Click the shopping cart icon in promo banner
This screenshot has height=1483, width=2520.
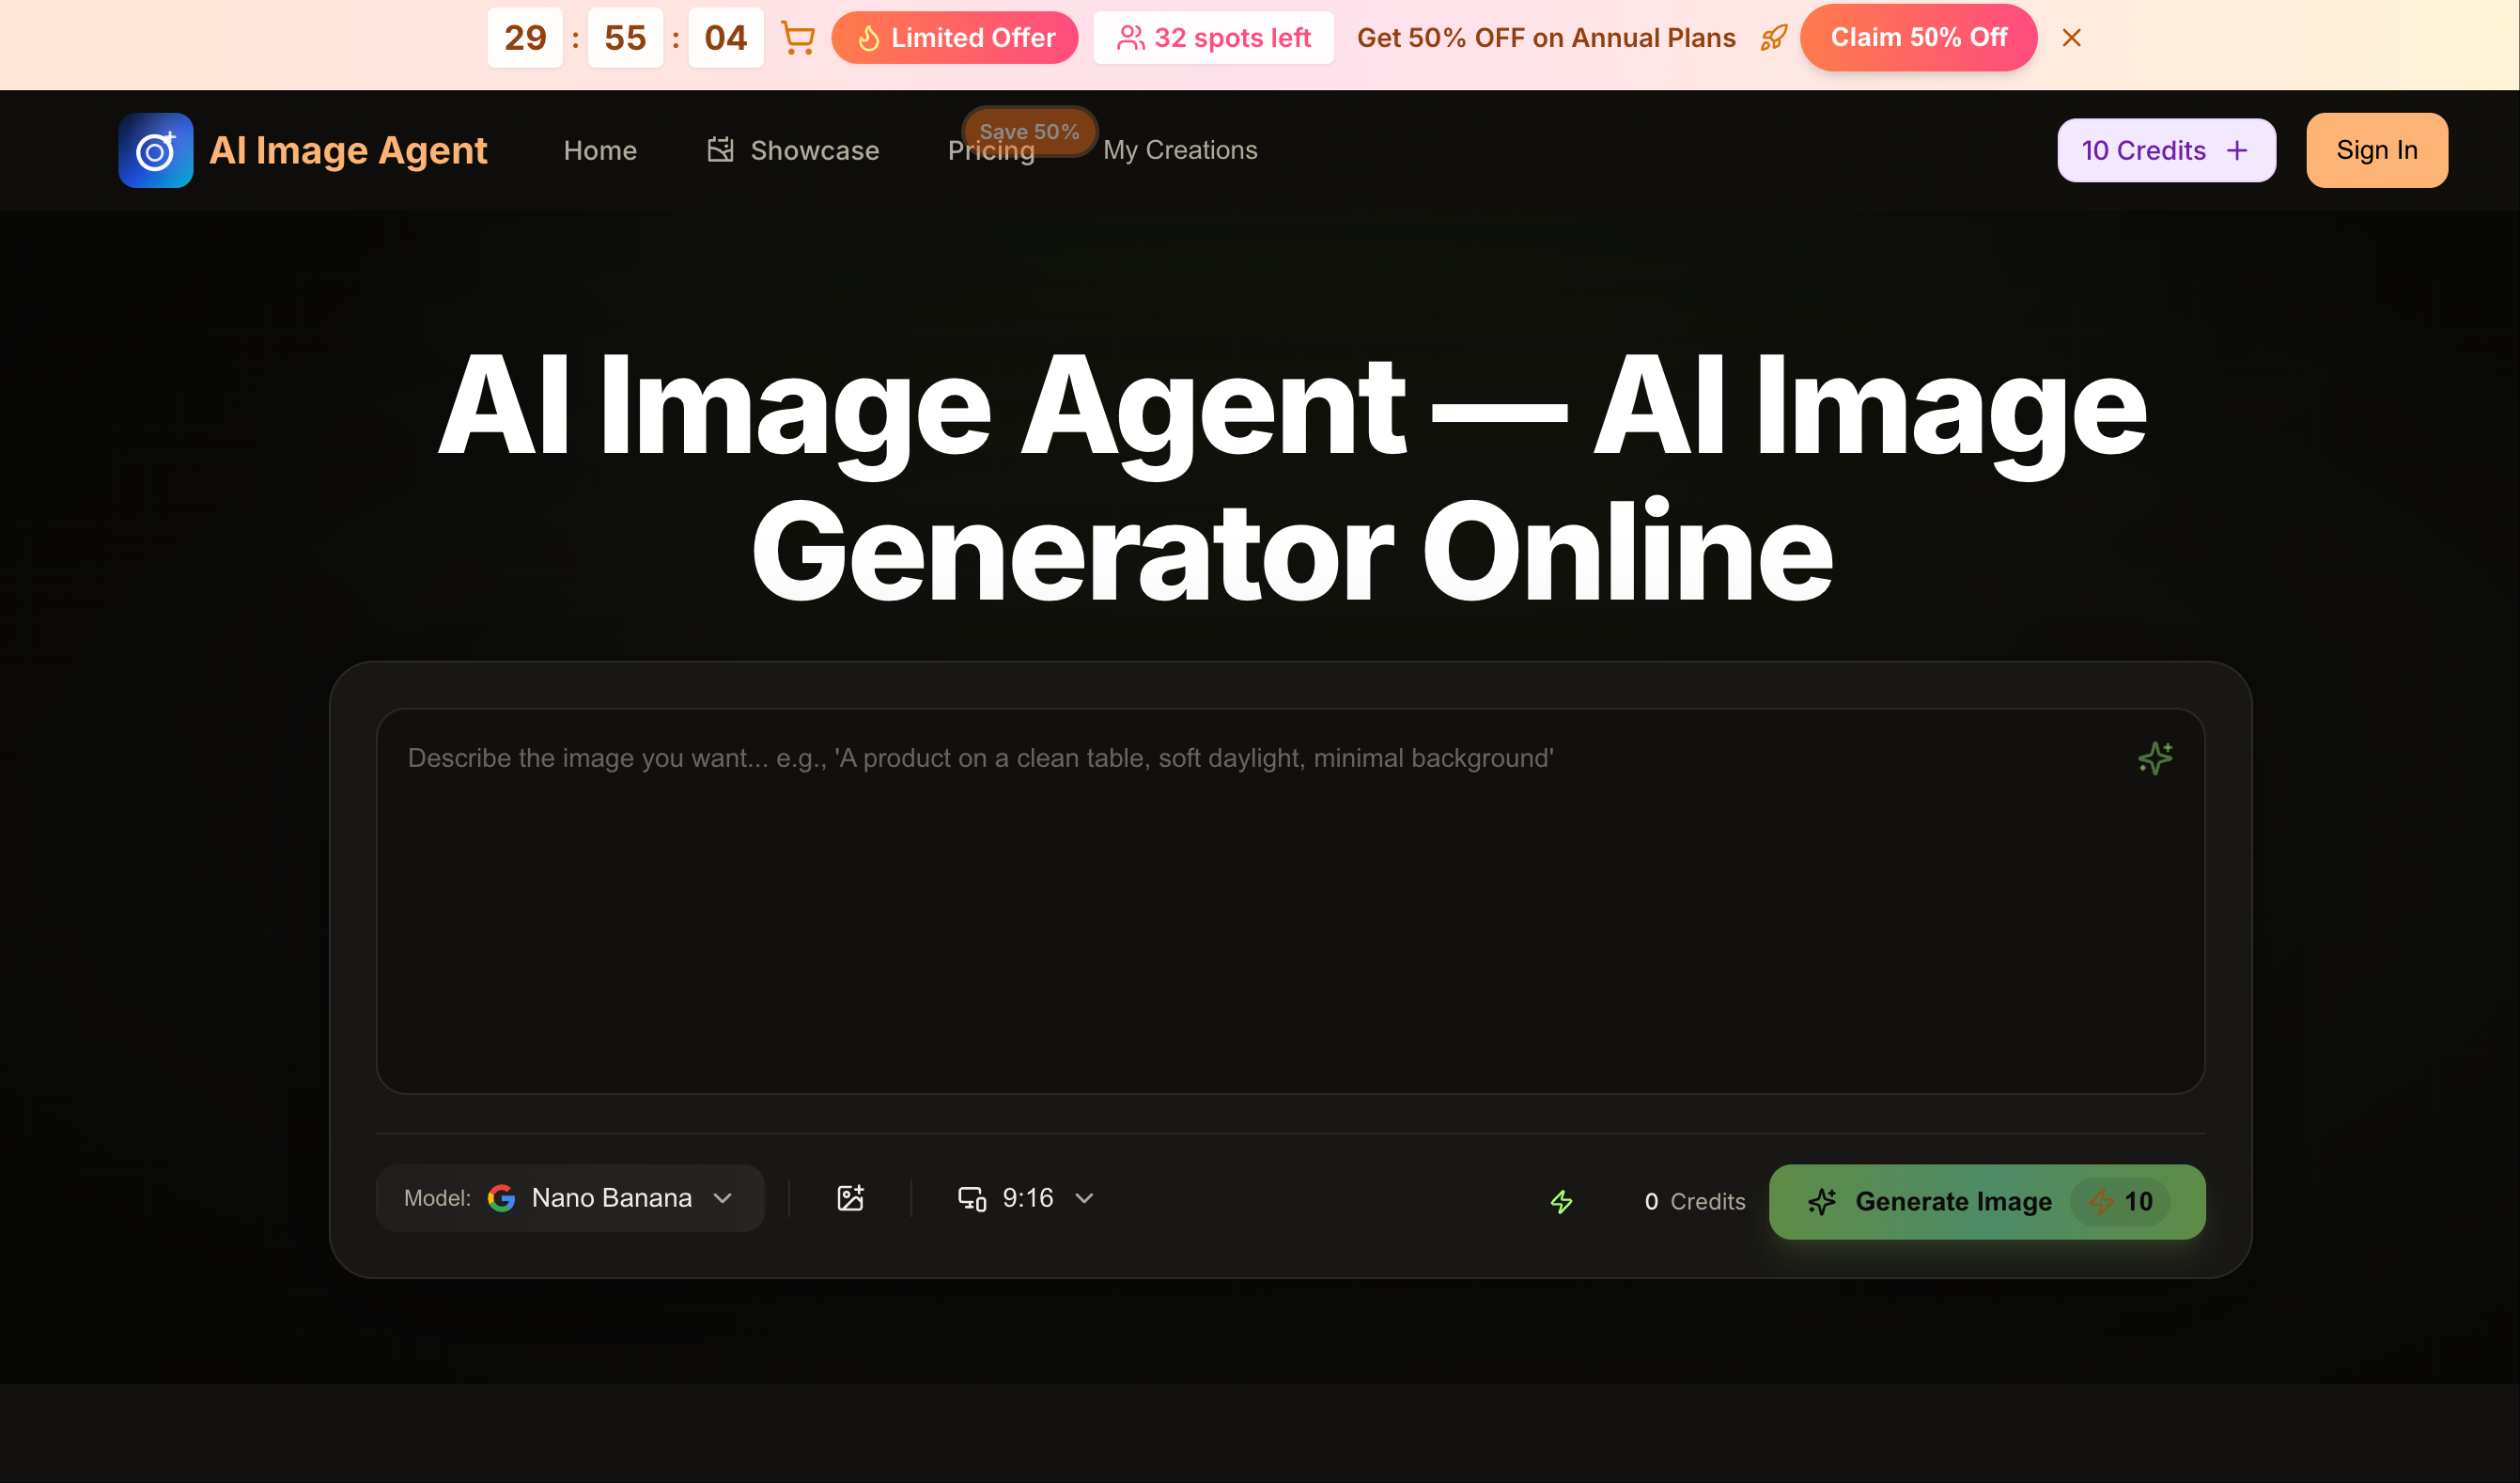797,37
